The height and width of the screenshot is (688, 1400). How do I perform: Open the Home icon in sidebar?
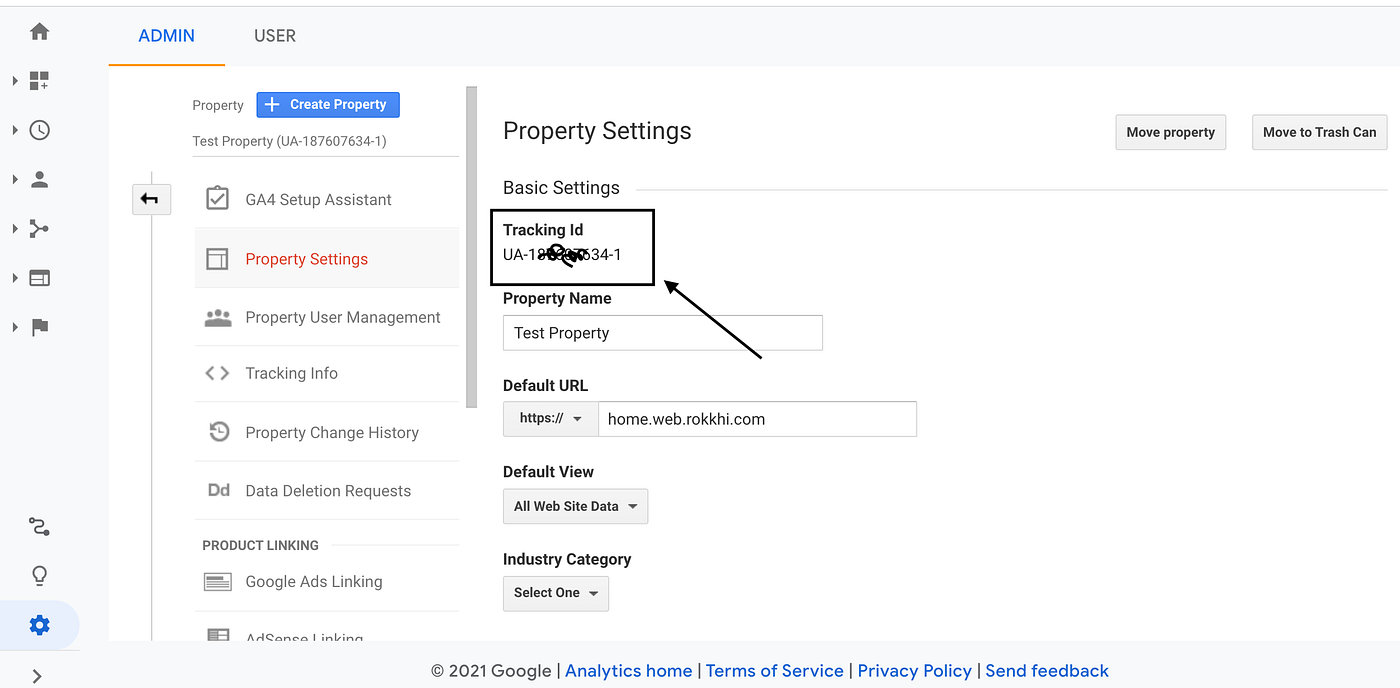tap(39, 32)
